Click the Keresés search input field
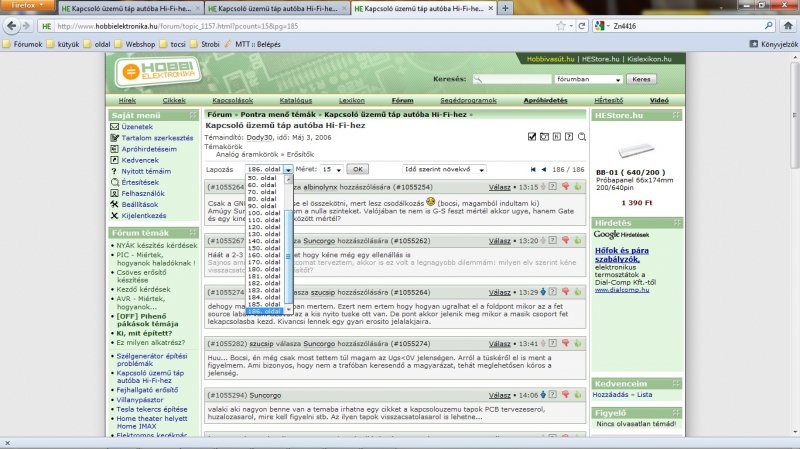 coord(512,80)
